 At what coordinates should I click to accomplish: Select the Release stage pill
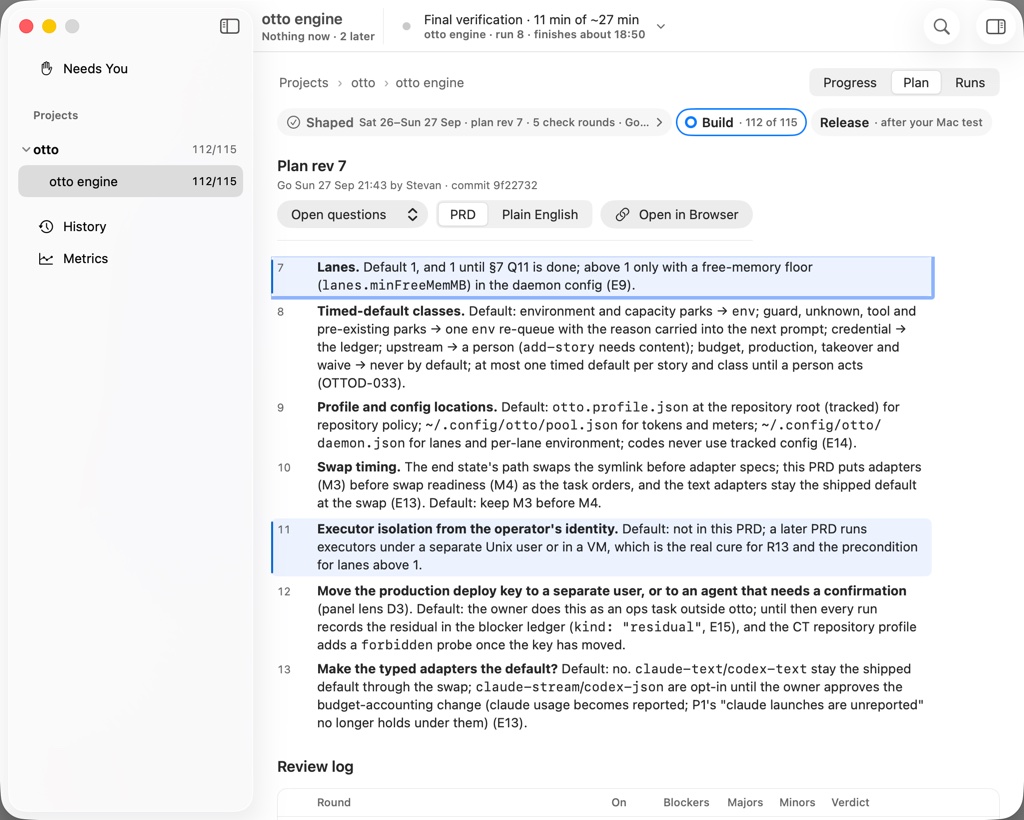tap(901, 122)
